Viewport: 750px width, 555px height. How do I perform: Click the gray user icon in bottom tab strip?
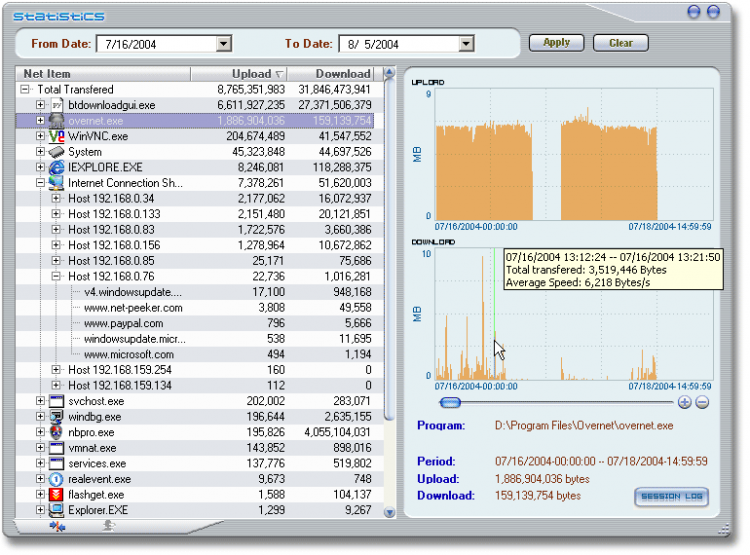(x=109, y=526)
